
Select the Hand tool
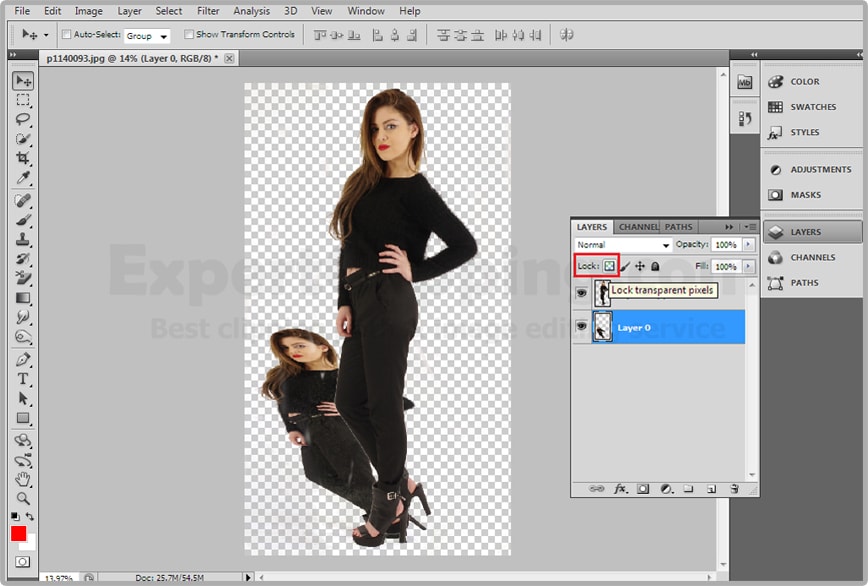23,479
